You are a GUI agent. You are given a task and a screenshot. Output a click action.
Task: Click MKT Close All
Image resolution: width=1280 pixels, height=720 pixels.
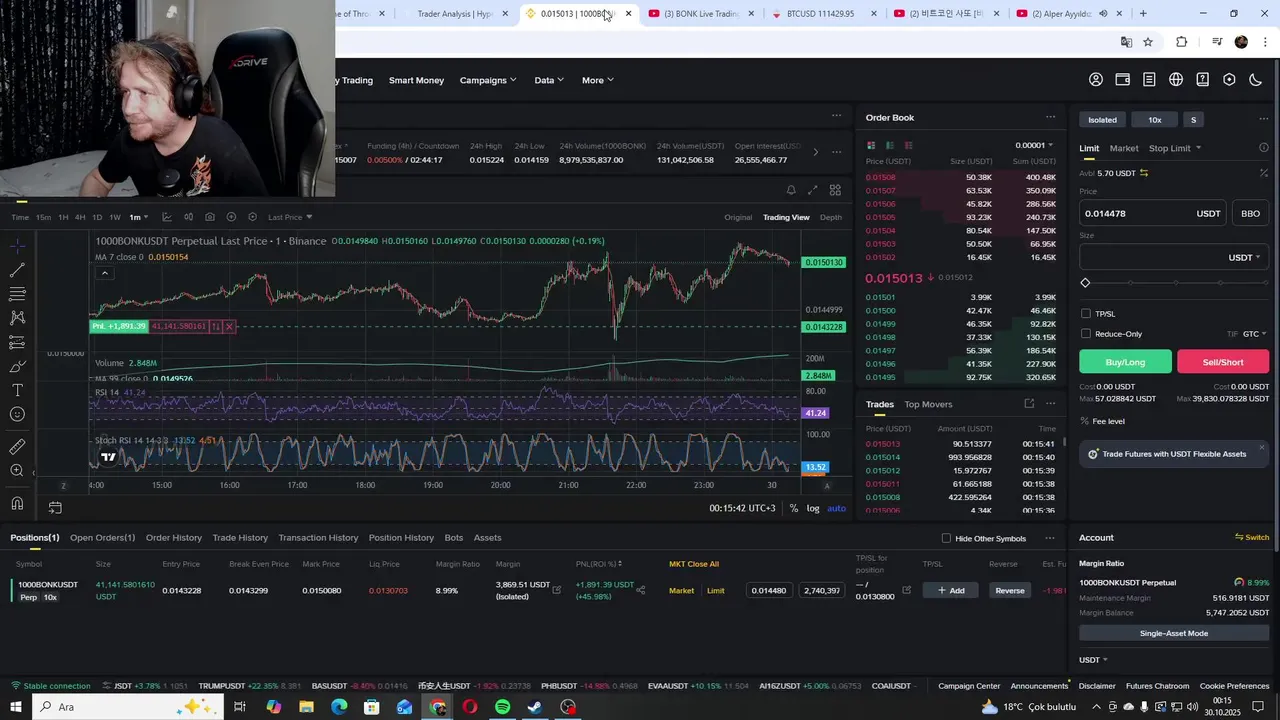[694, 564]
